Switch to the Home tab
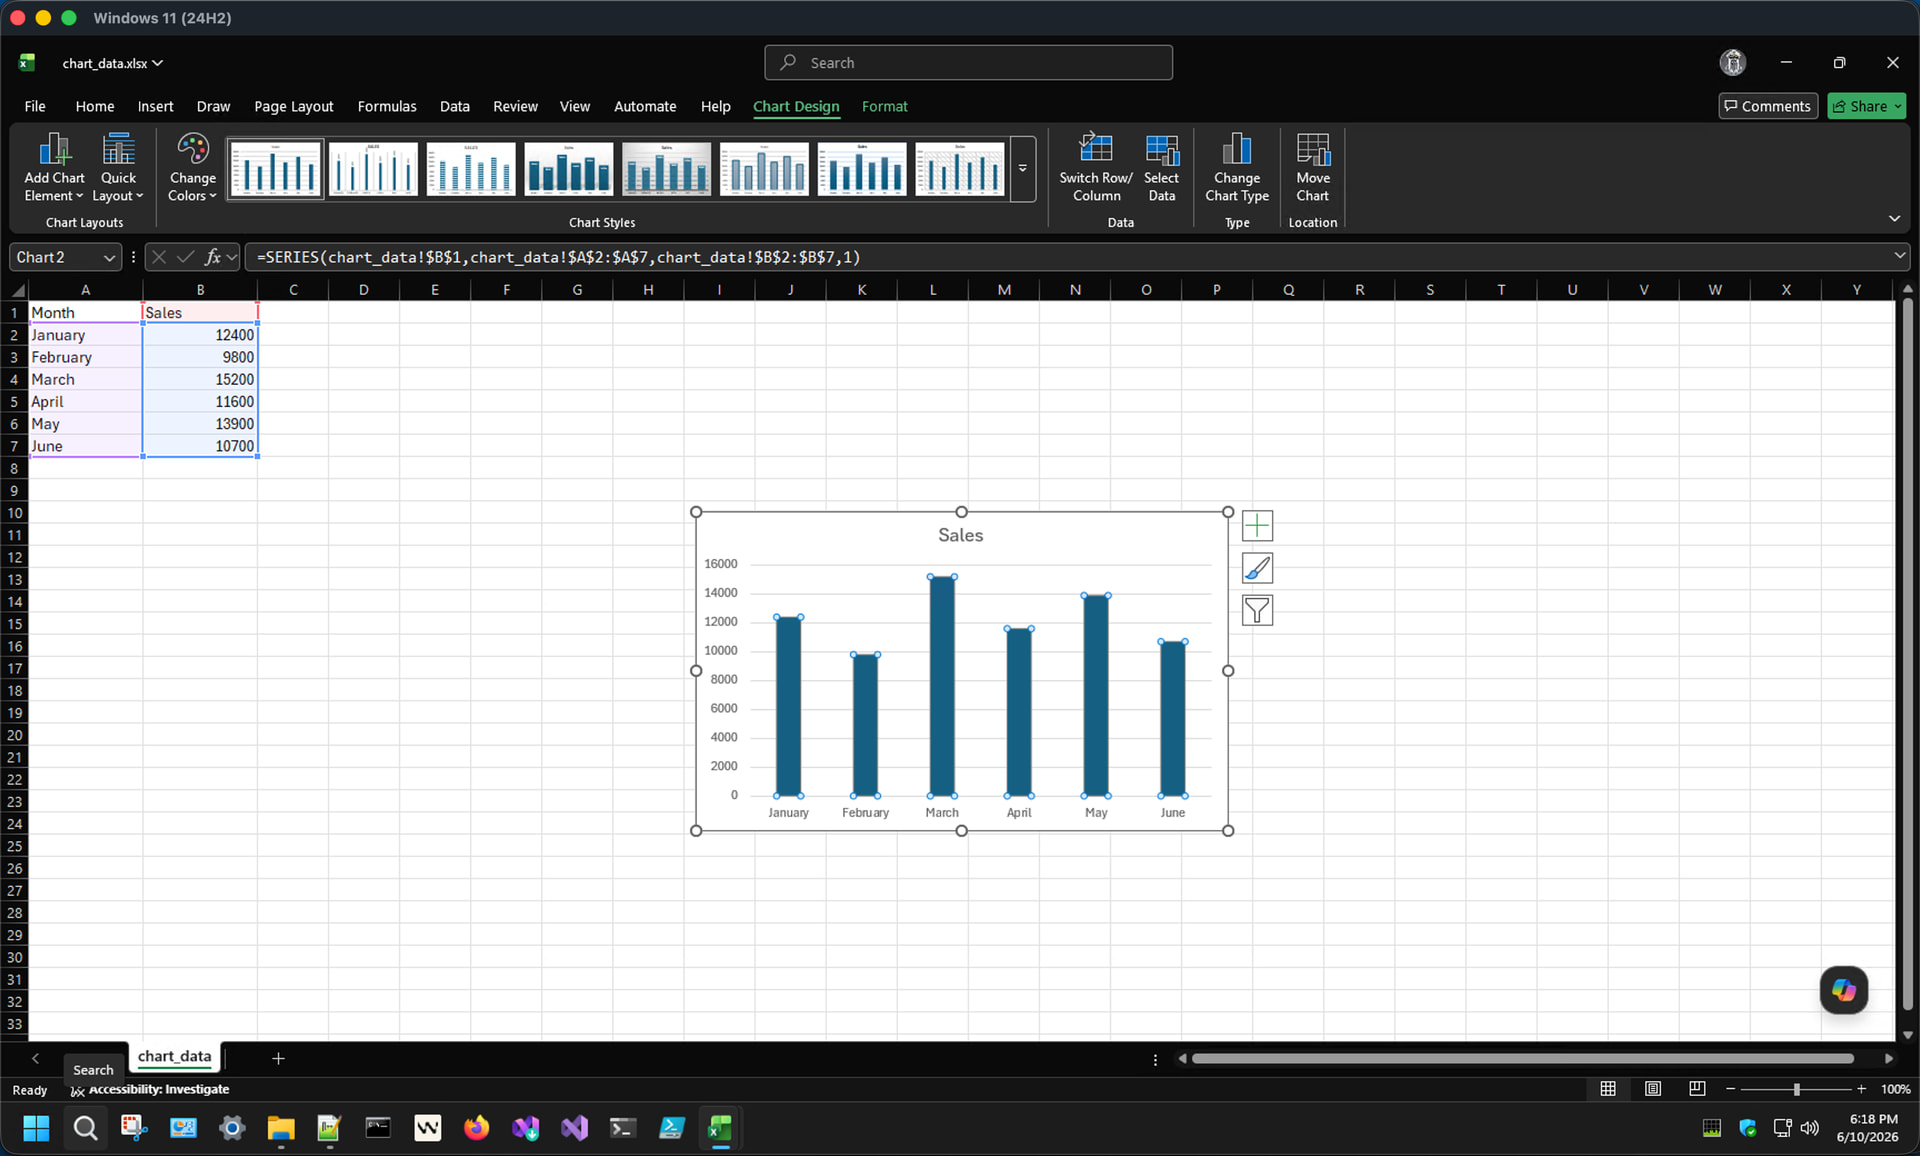Viewport: 1920px width, 1156px height. coord(95,106)
